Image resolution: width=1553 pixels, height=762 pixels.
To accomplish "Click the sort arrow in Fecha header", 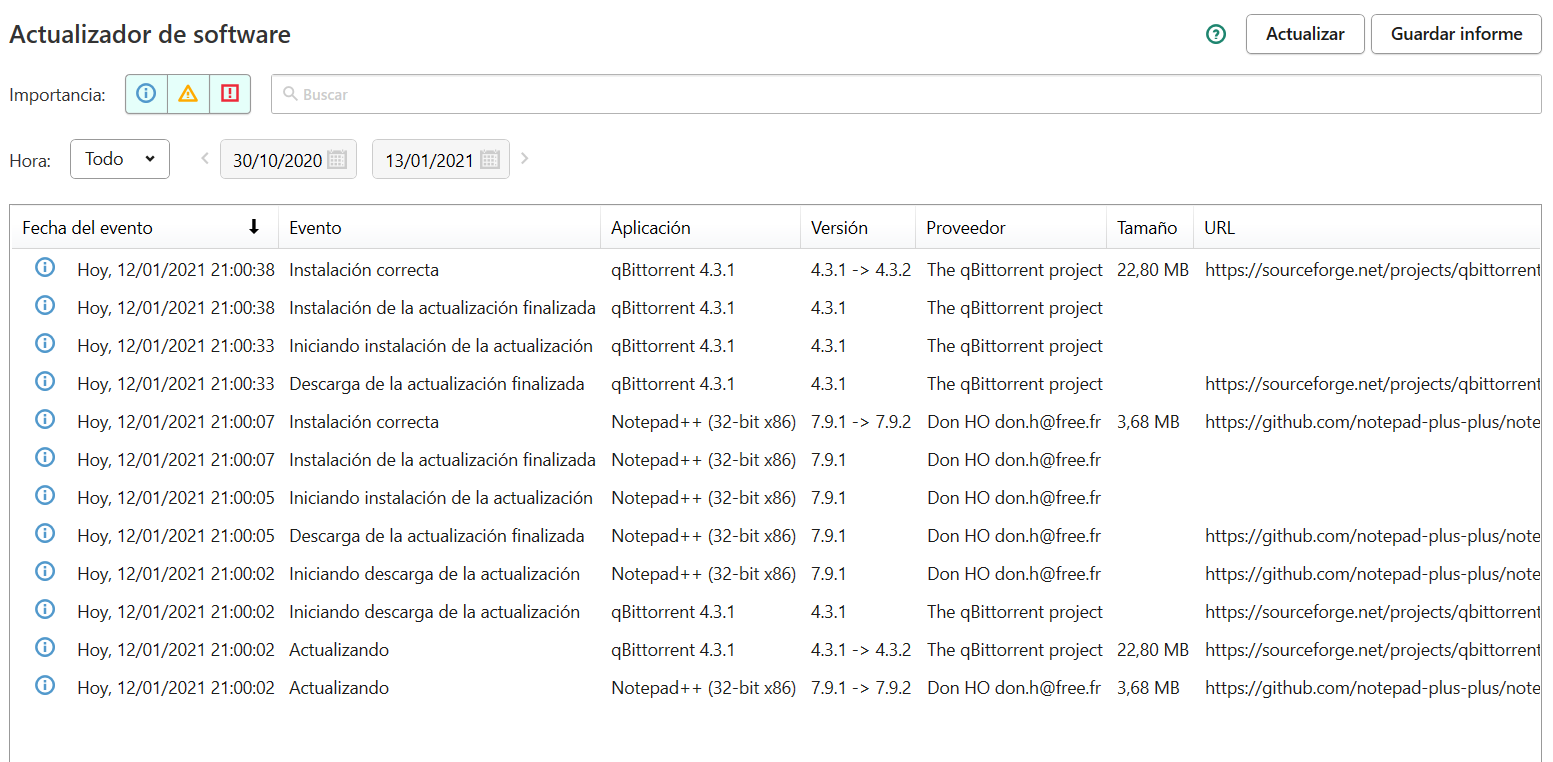I will [254, 227].
